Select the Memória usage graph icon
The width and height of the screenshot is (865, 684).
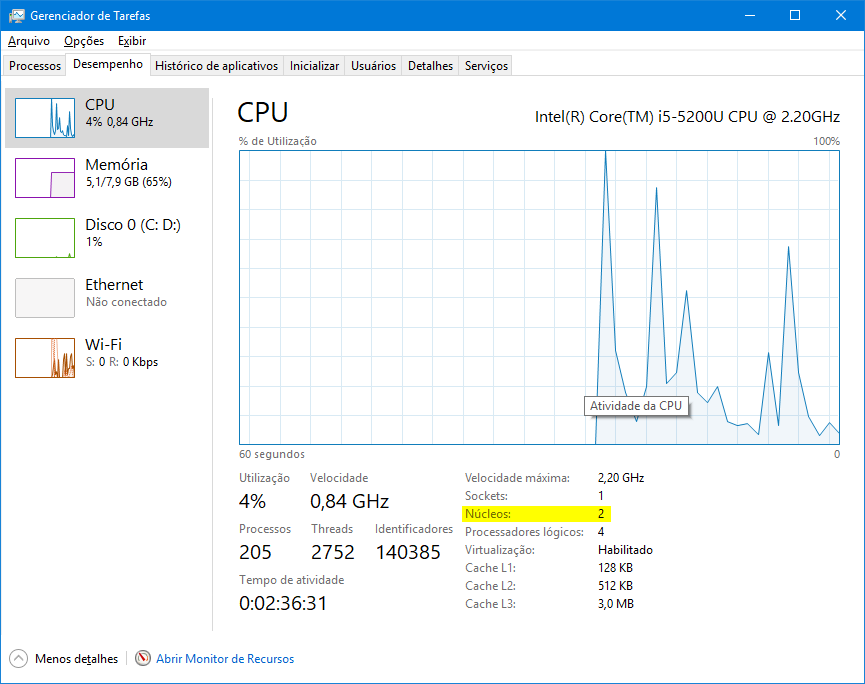(45, 178)
